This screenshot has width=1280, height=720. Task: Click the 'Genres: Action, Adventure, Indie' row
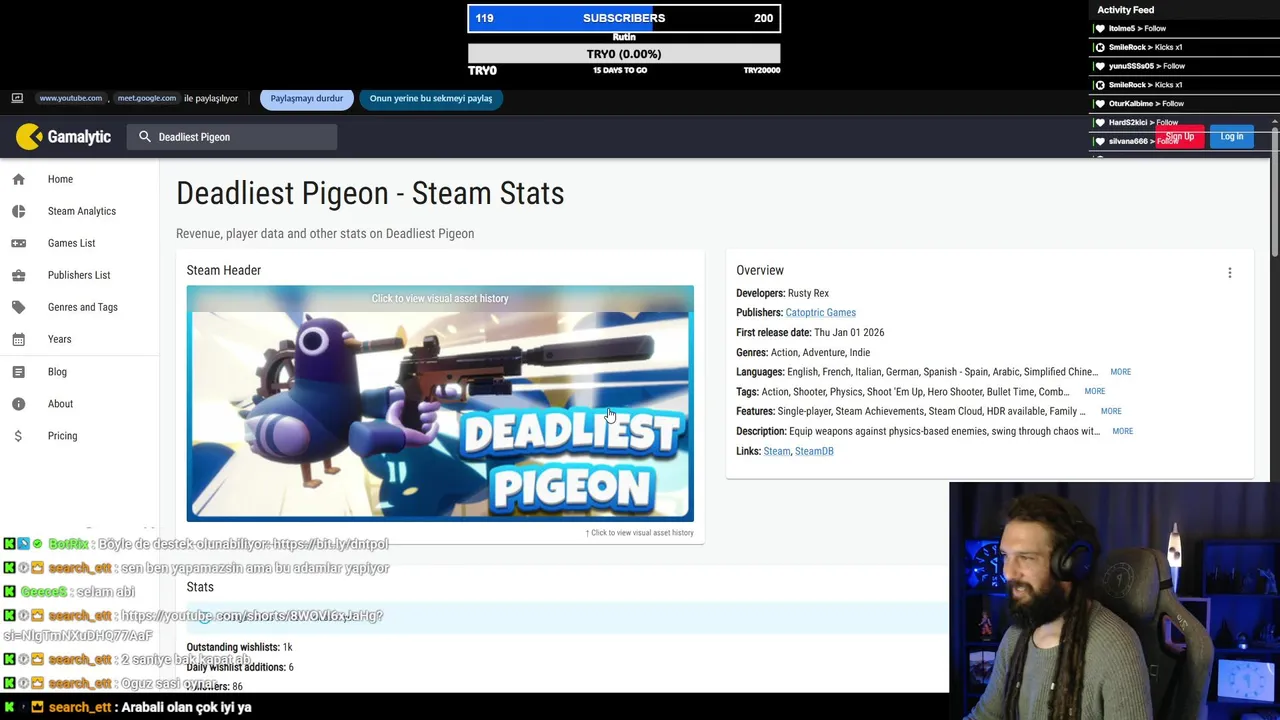803,352
